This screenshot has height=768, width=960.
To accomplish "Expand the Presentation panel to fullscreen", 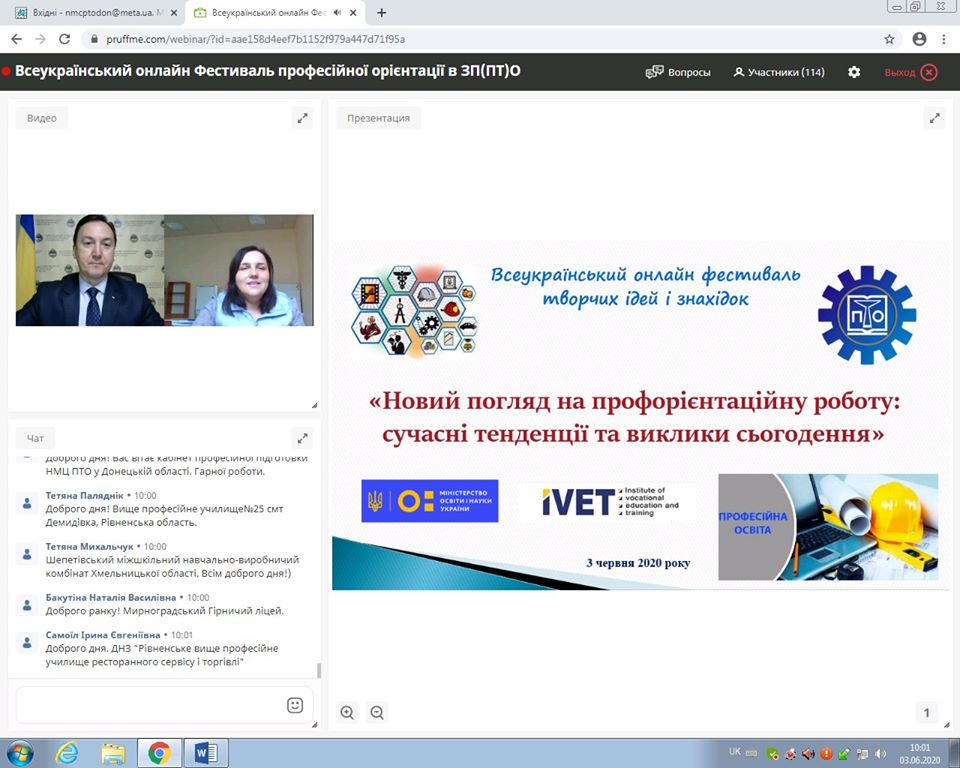I will (x=935, y=118).
